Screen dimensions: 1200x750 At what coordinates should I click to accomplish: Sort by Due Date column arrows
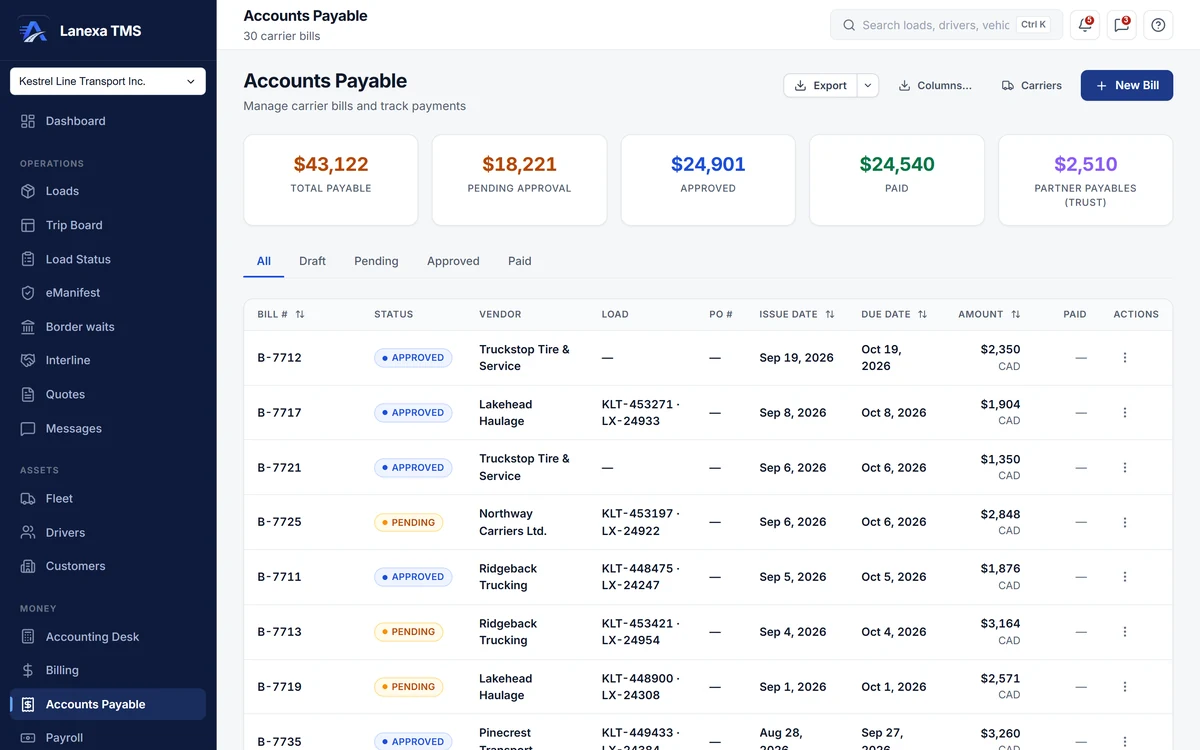(x=923, y=314)
